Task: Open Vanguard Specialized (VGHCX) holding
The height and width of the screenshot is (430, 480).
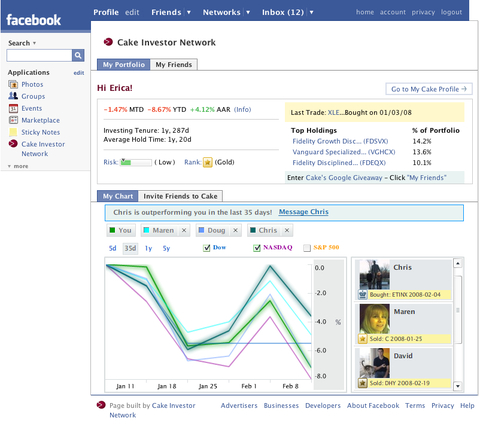Action: (344, 152)
